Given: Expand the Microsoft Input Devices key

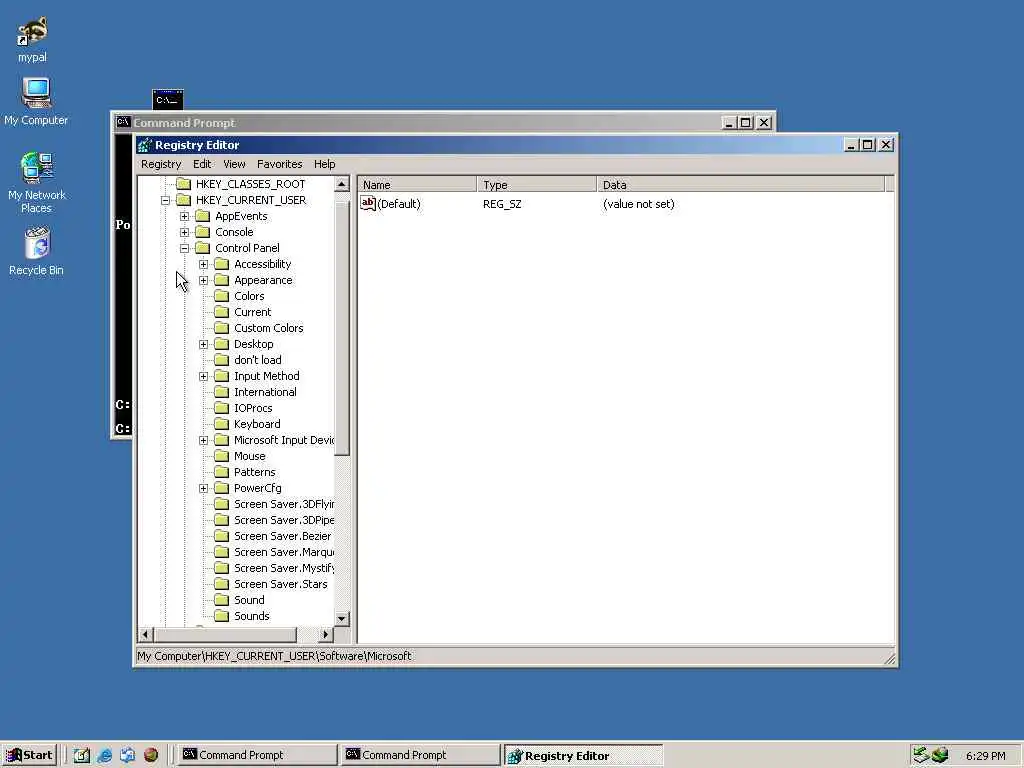Looking at the screenshot, I should (x=203, y=440).
